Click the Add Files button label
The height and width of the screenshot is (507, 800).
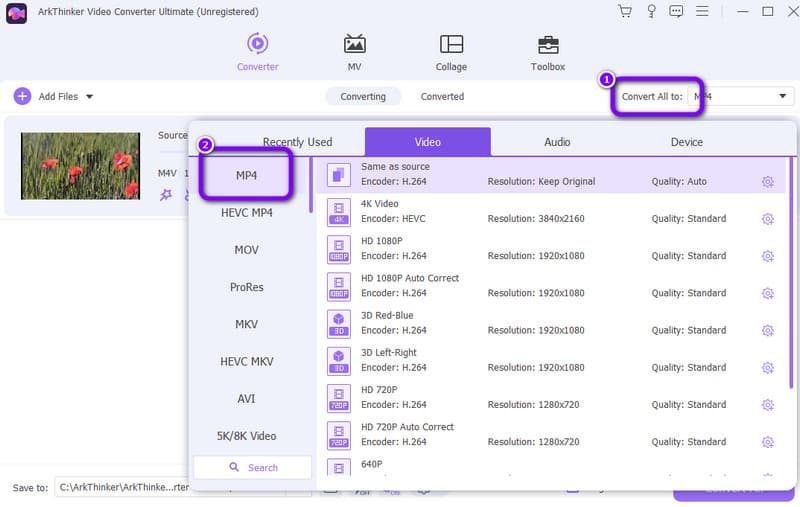[x=58, y=96]
